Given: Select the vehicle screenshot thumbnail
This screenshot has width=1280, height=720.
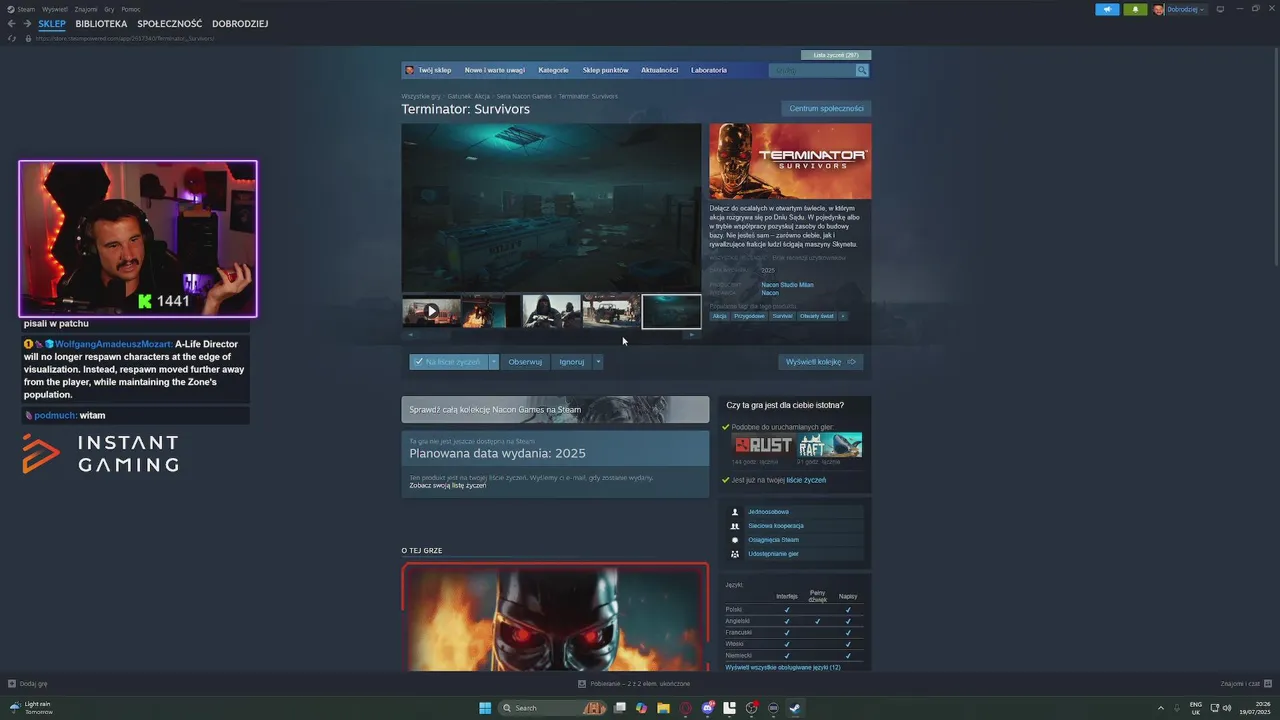Looking at the screenshot, I should click(x=611, y=311).
